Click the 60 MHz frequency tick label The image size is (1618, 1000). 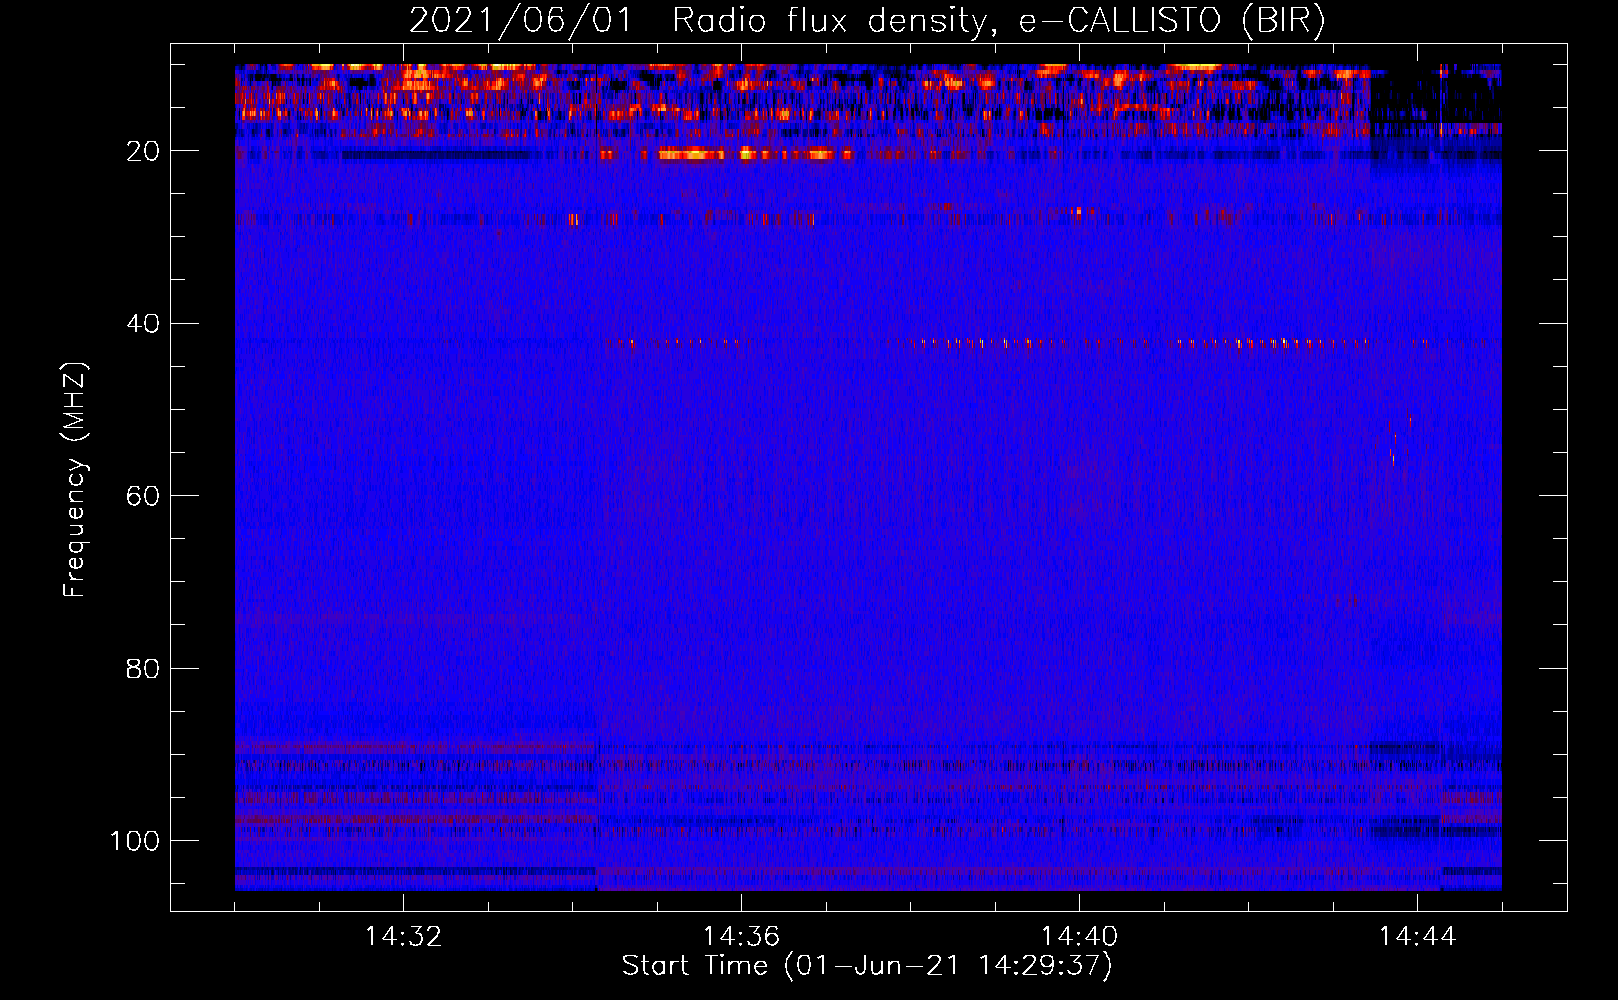(x=143, y=496)
